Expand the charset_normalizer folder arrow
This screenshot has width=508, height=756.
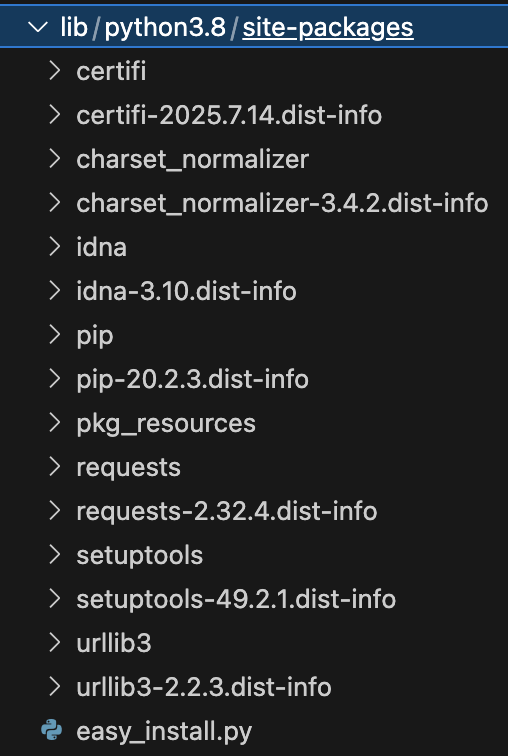(55, 159)
